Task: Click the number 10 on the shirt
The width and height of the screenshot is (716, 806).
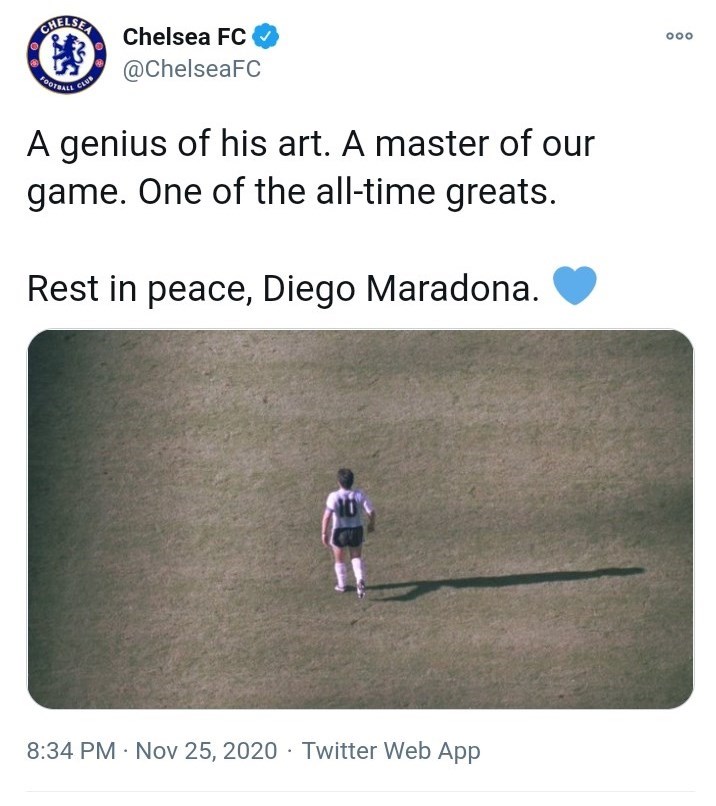Action: tap(347, 507)
